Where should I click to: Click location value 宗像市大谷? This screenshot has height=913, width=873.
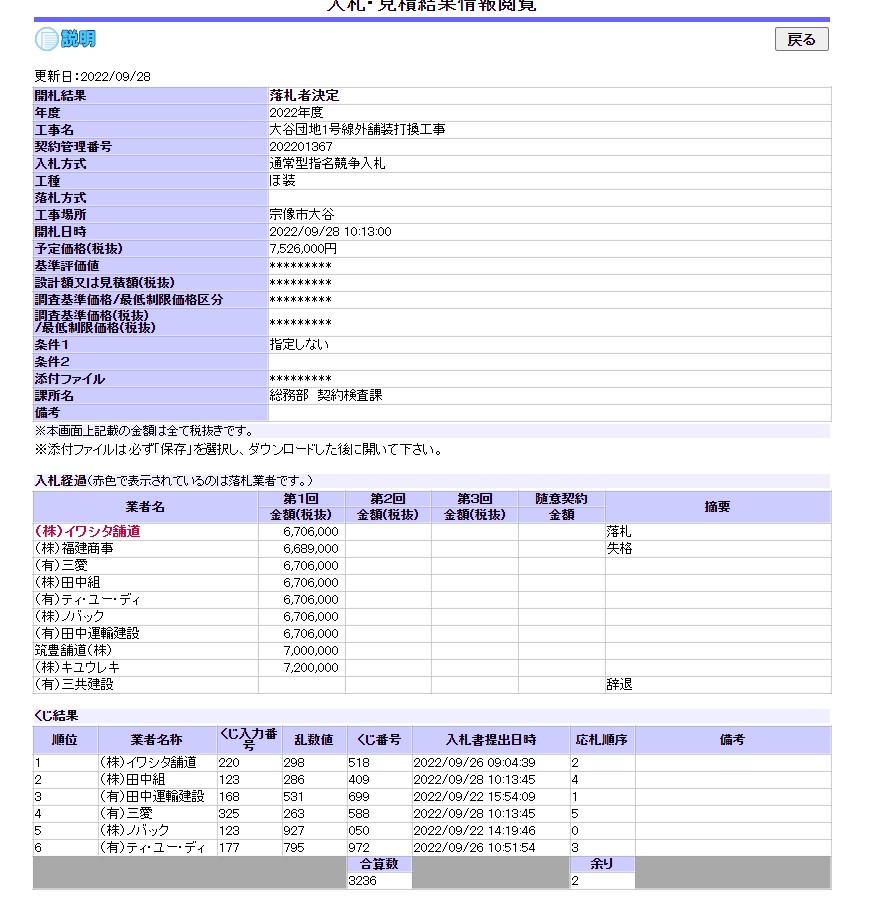tap(302, 214)
